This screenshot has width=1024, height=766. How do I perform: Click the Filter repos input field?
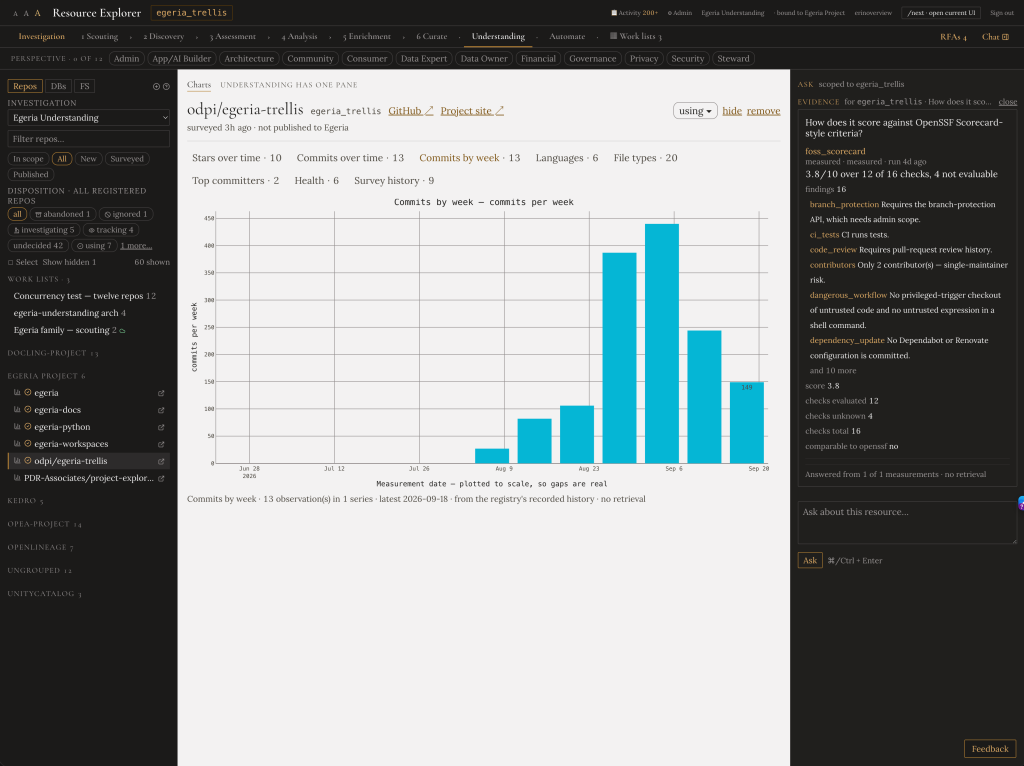88,138
